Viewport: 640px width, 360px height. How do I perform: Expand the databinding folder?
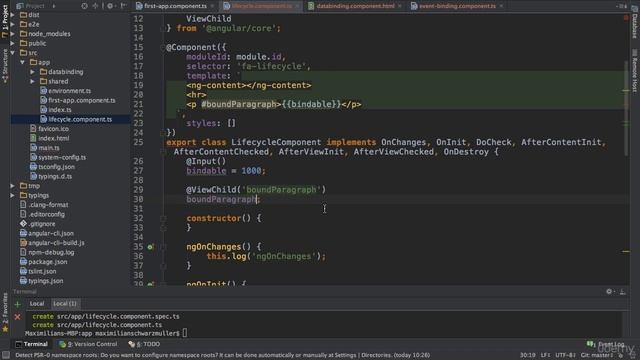[33, 72]
